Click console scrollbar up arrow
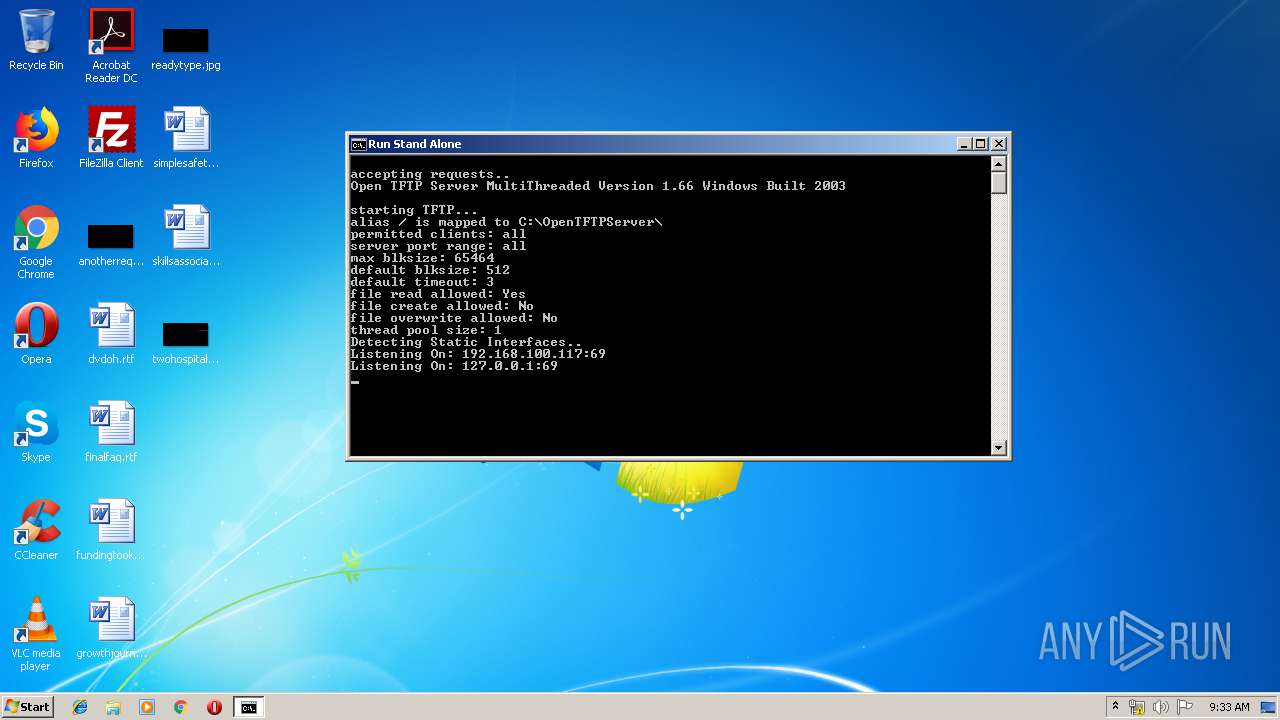The image size is (1280, 720). coord(998,164)
